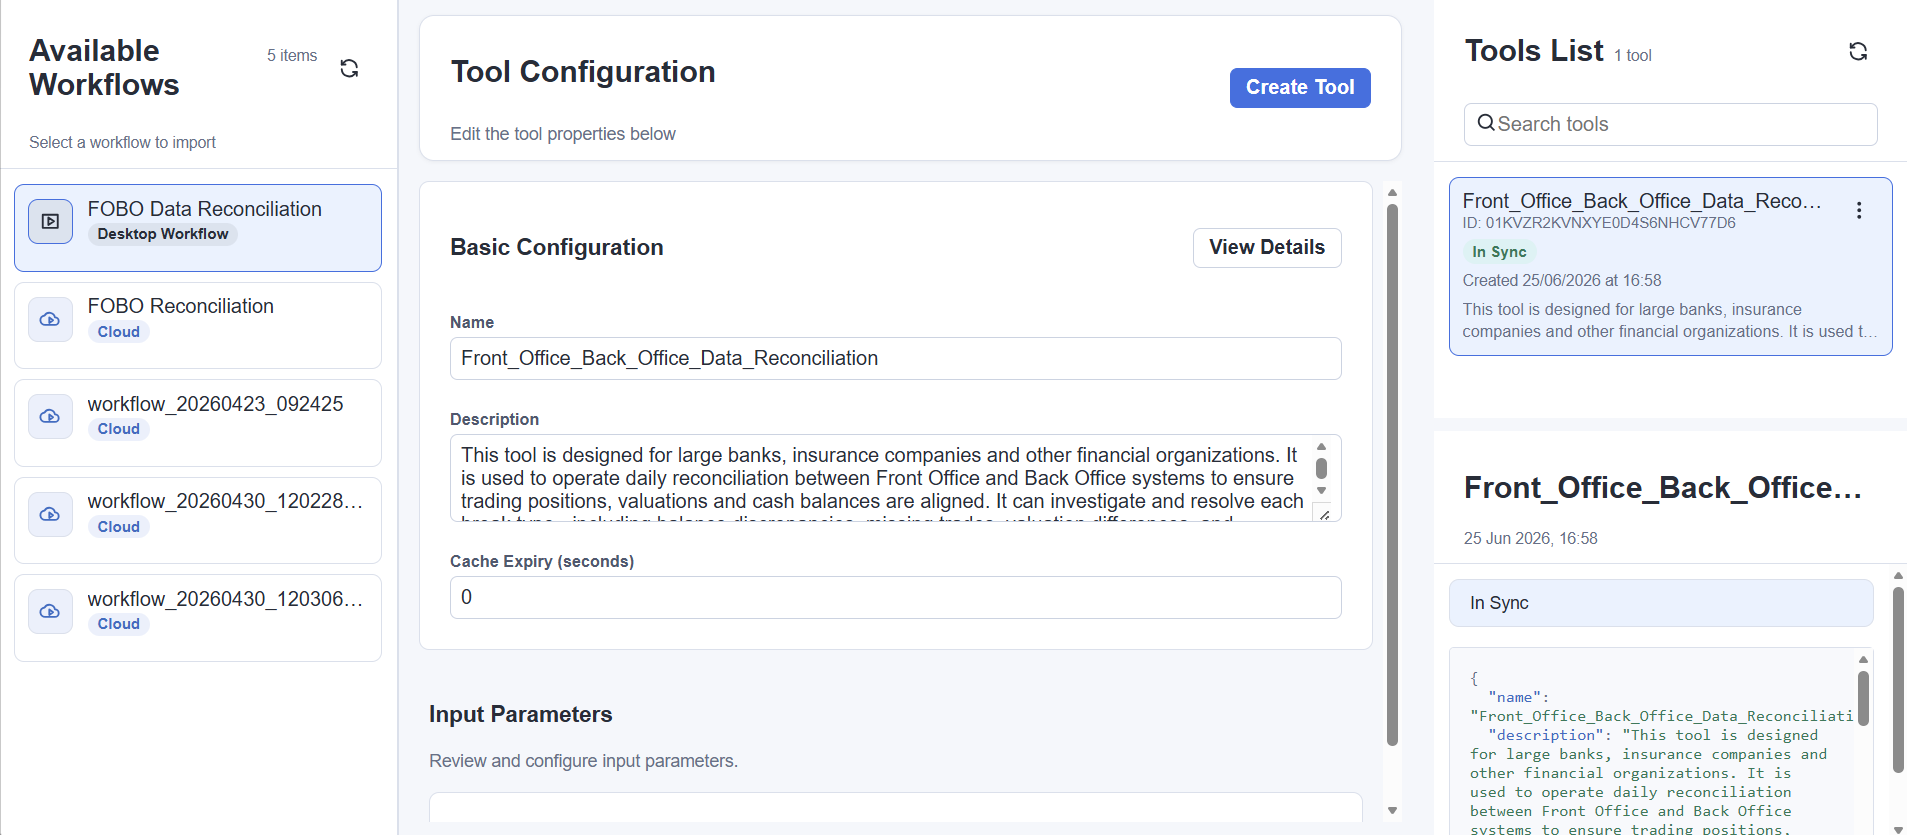Create the tool with Create Tool button
1907x835 pixels.
click(x=1300, y=88)
